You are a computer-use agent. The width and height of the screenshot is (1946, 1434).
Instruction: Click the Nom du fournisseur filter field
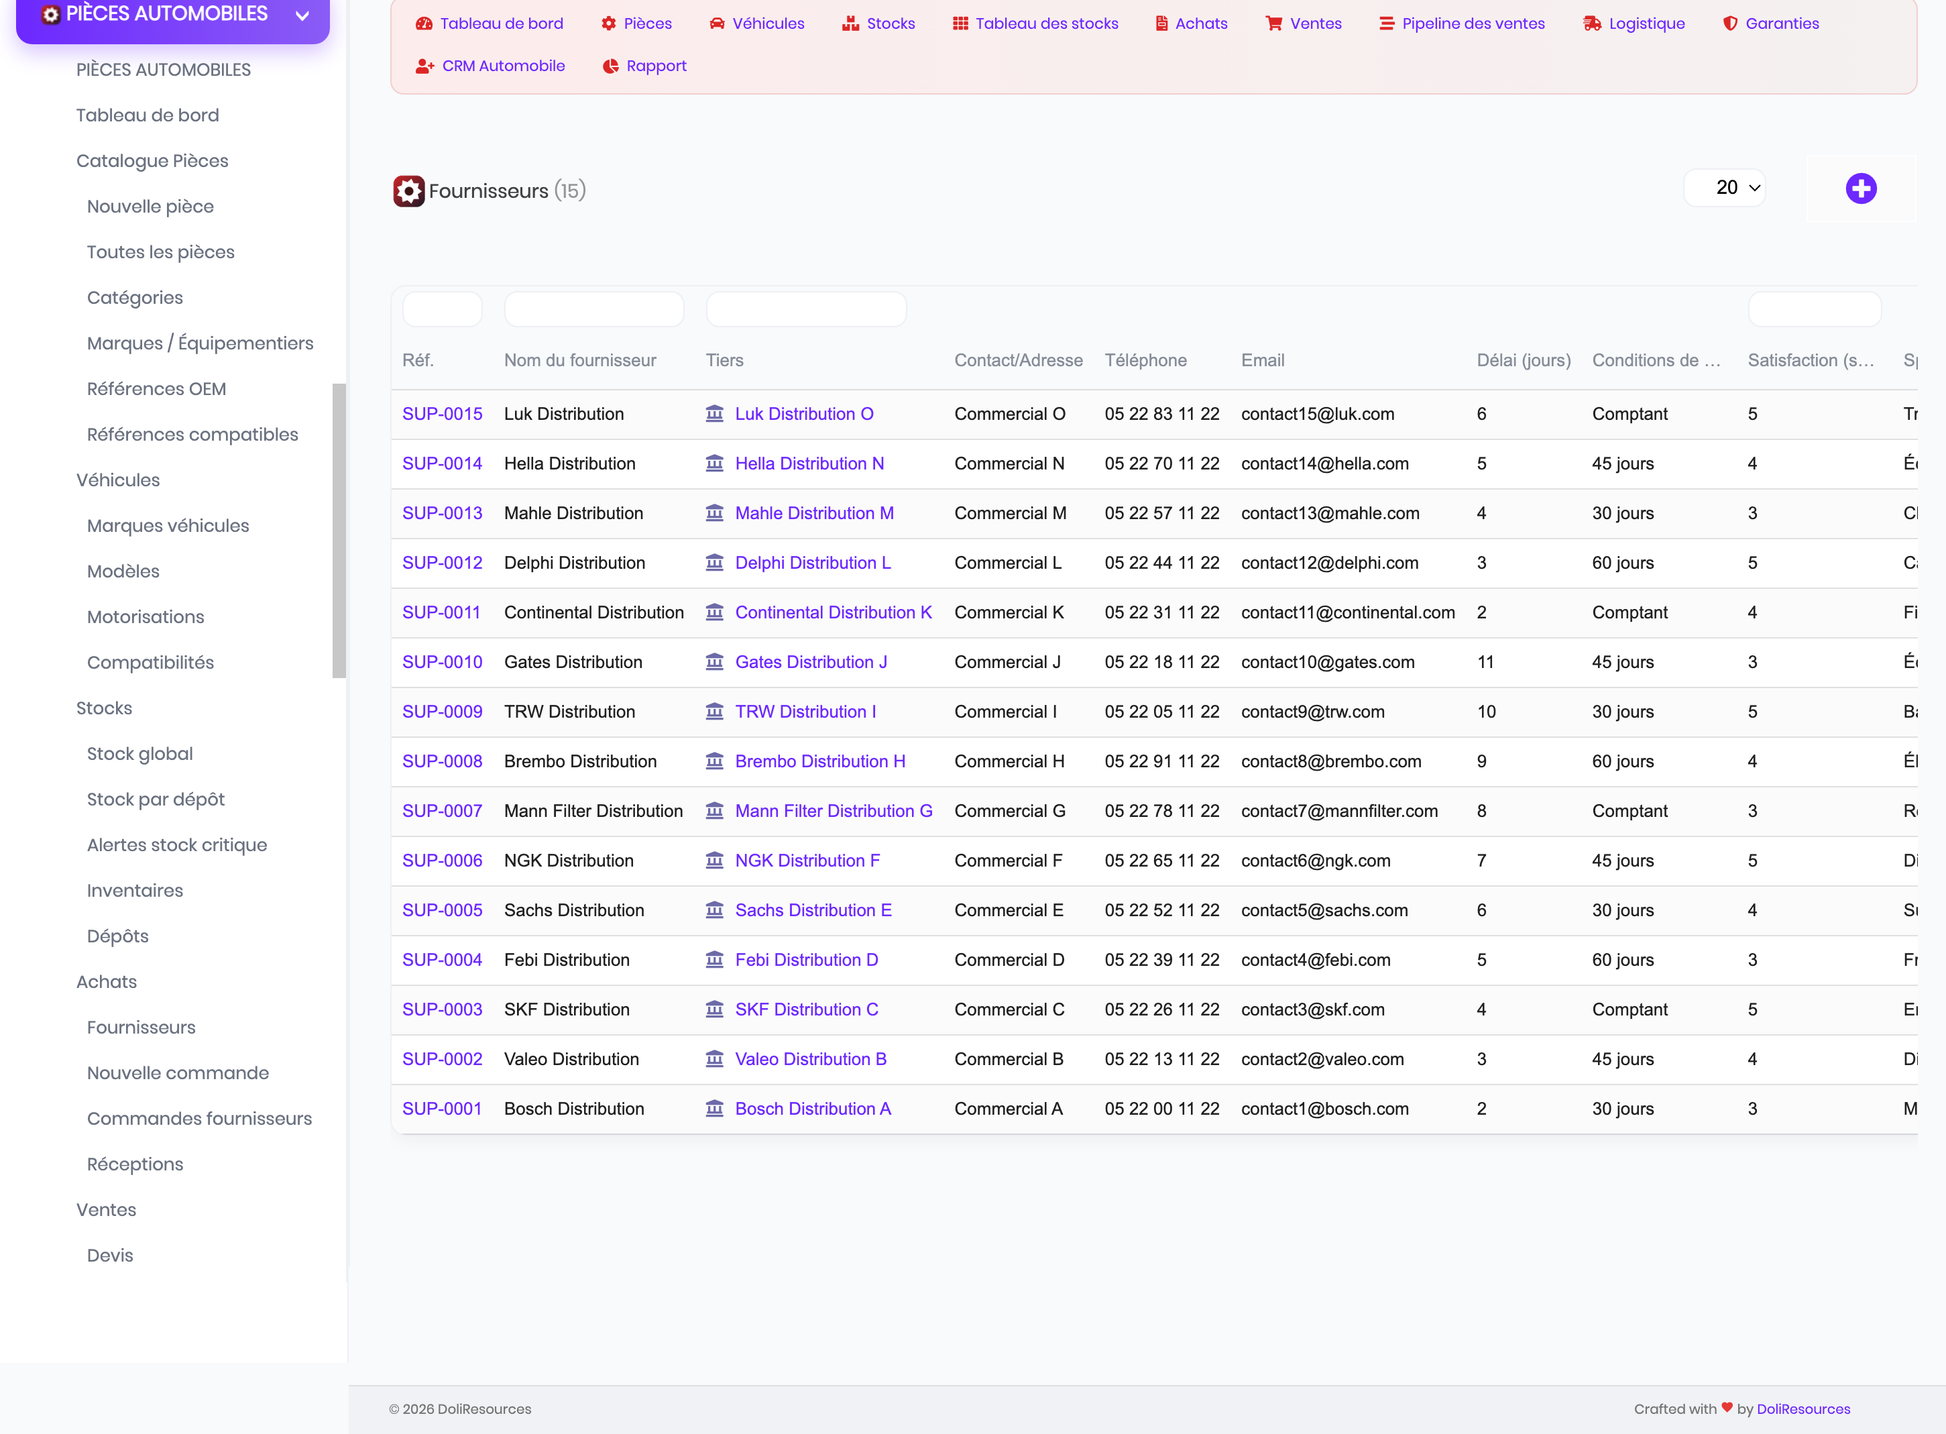click(594, 309)
